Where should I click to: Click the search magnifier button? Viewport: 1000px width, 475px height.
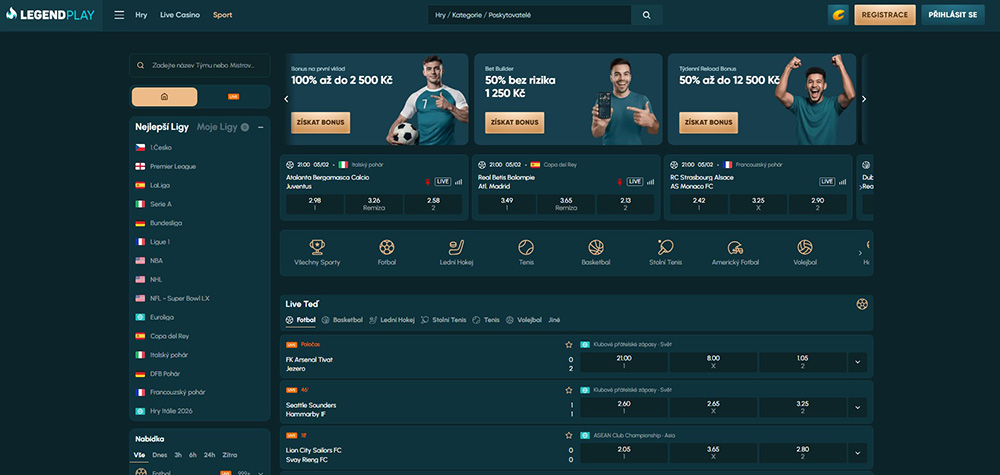coord(647,15)
